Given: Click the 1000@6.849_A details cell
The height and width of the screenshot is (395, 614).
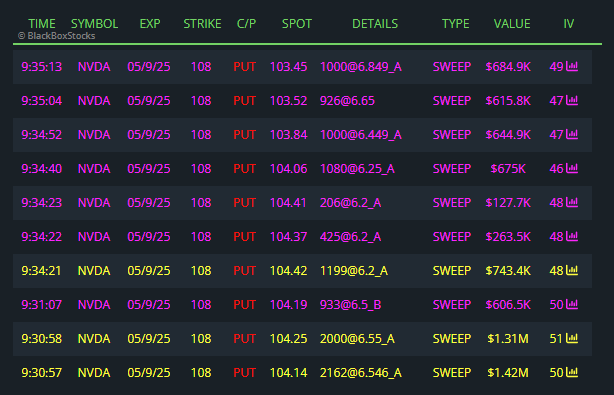Looking at the screenshot, I should point(361,67).
